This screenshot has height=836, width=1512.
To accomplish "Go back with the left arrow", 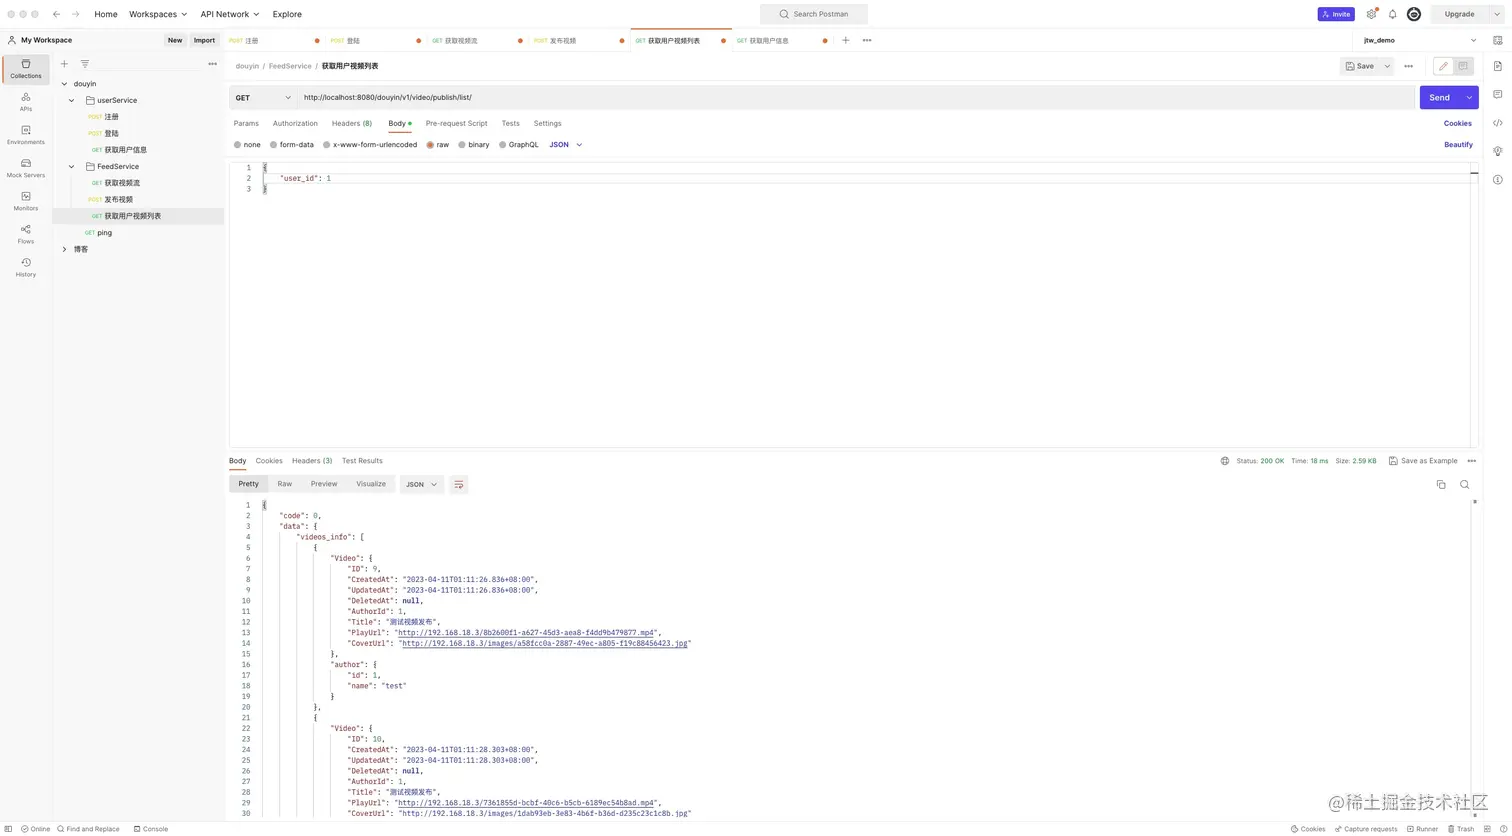I will pos(56,14).
